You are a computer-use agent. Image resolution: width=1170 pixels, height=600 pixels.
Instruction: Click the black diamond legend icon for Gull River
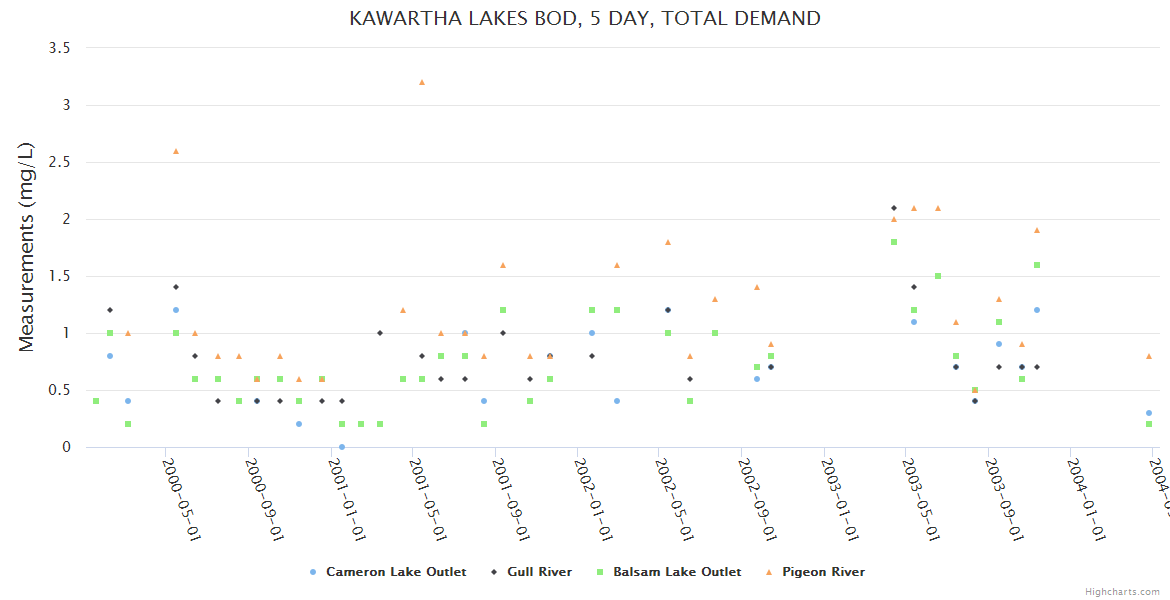494,572
